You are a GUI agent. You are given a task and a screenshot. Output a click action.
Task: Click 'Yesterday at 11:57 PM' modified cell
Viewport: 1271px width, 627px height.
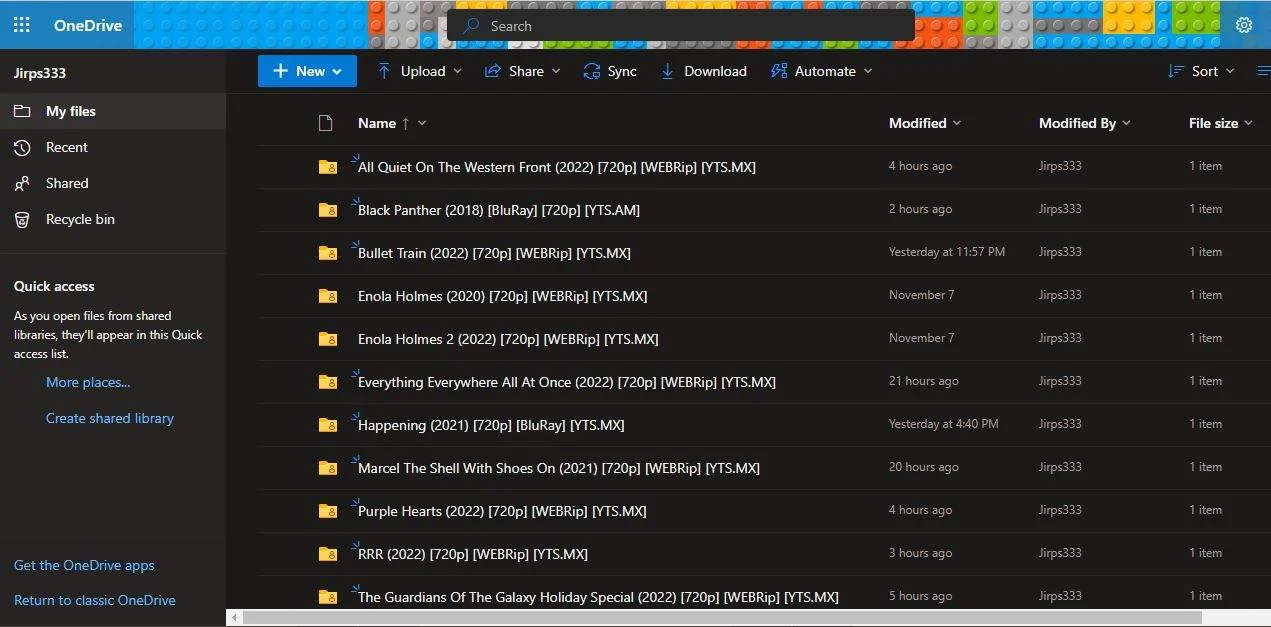(947, 252)
